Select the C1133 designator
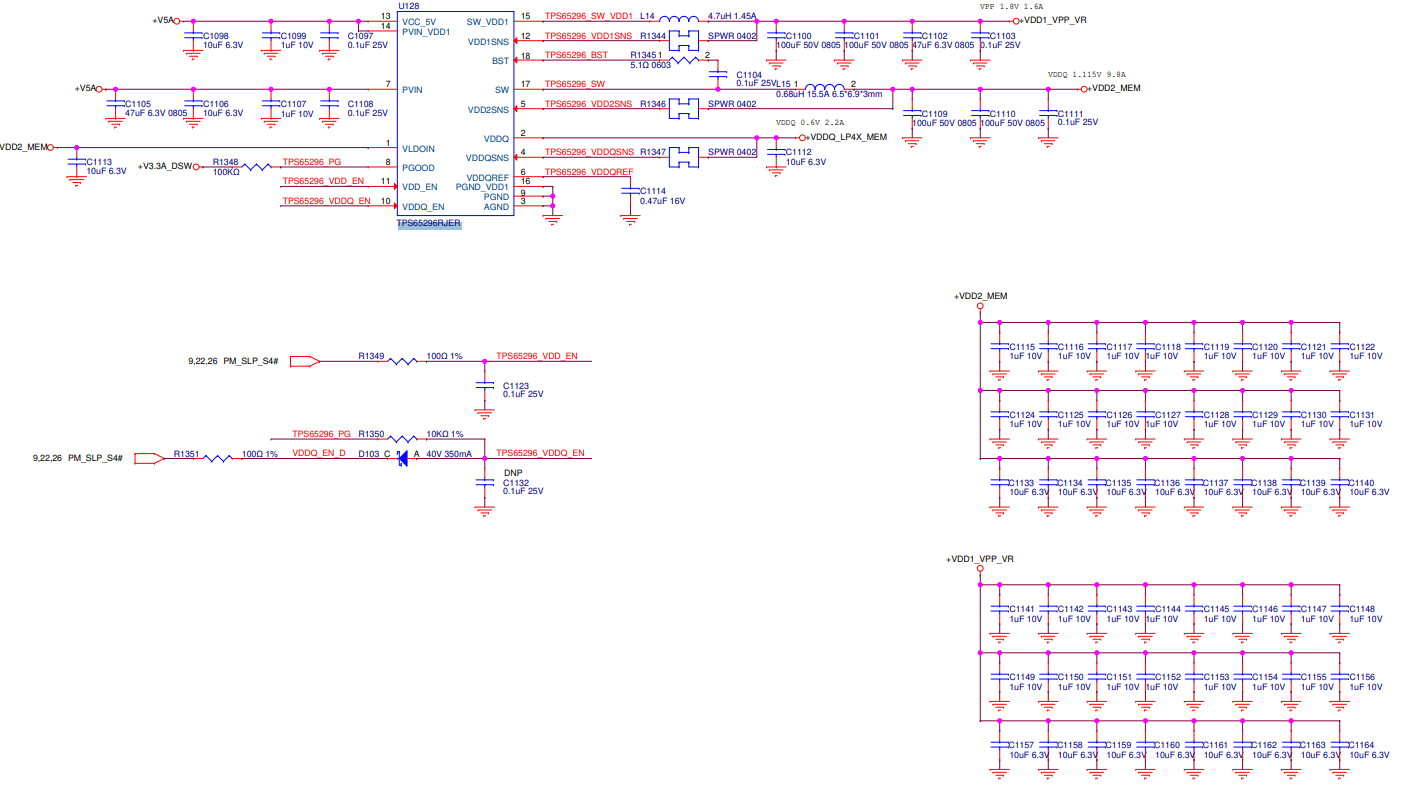The image size is (1410, 806). click(x=1022, y=483)
